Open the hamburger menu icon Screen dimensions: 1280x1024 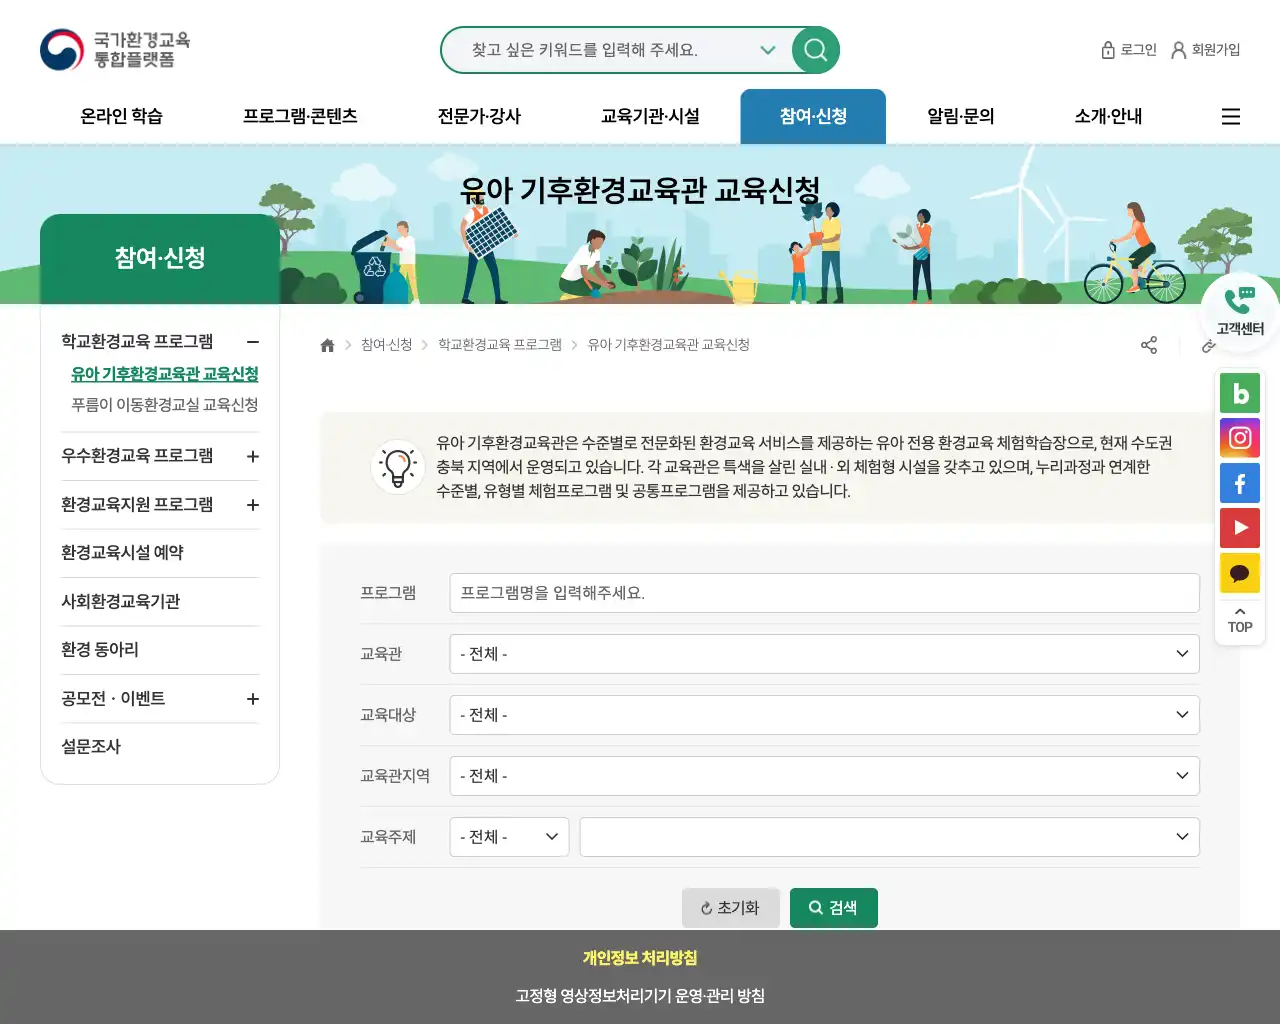1230,117
